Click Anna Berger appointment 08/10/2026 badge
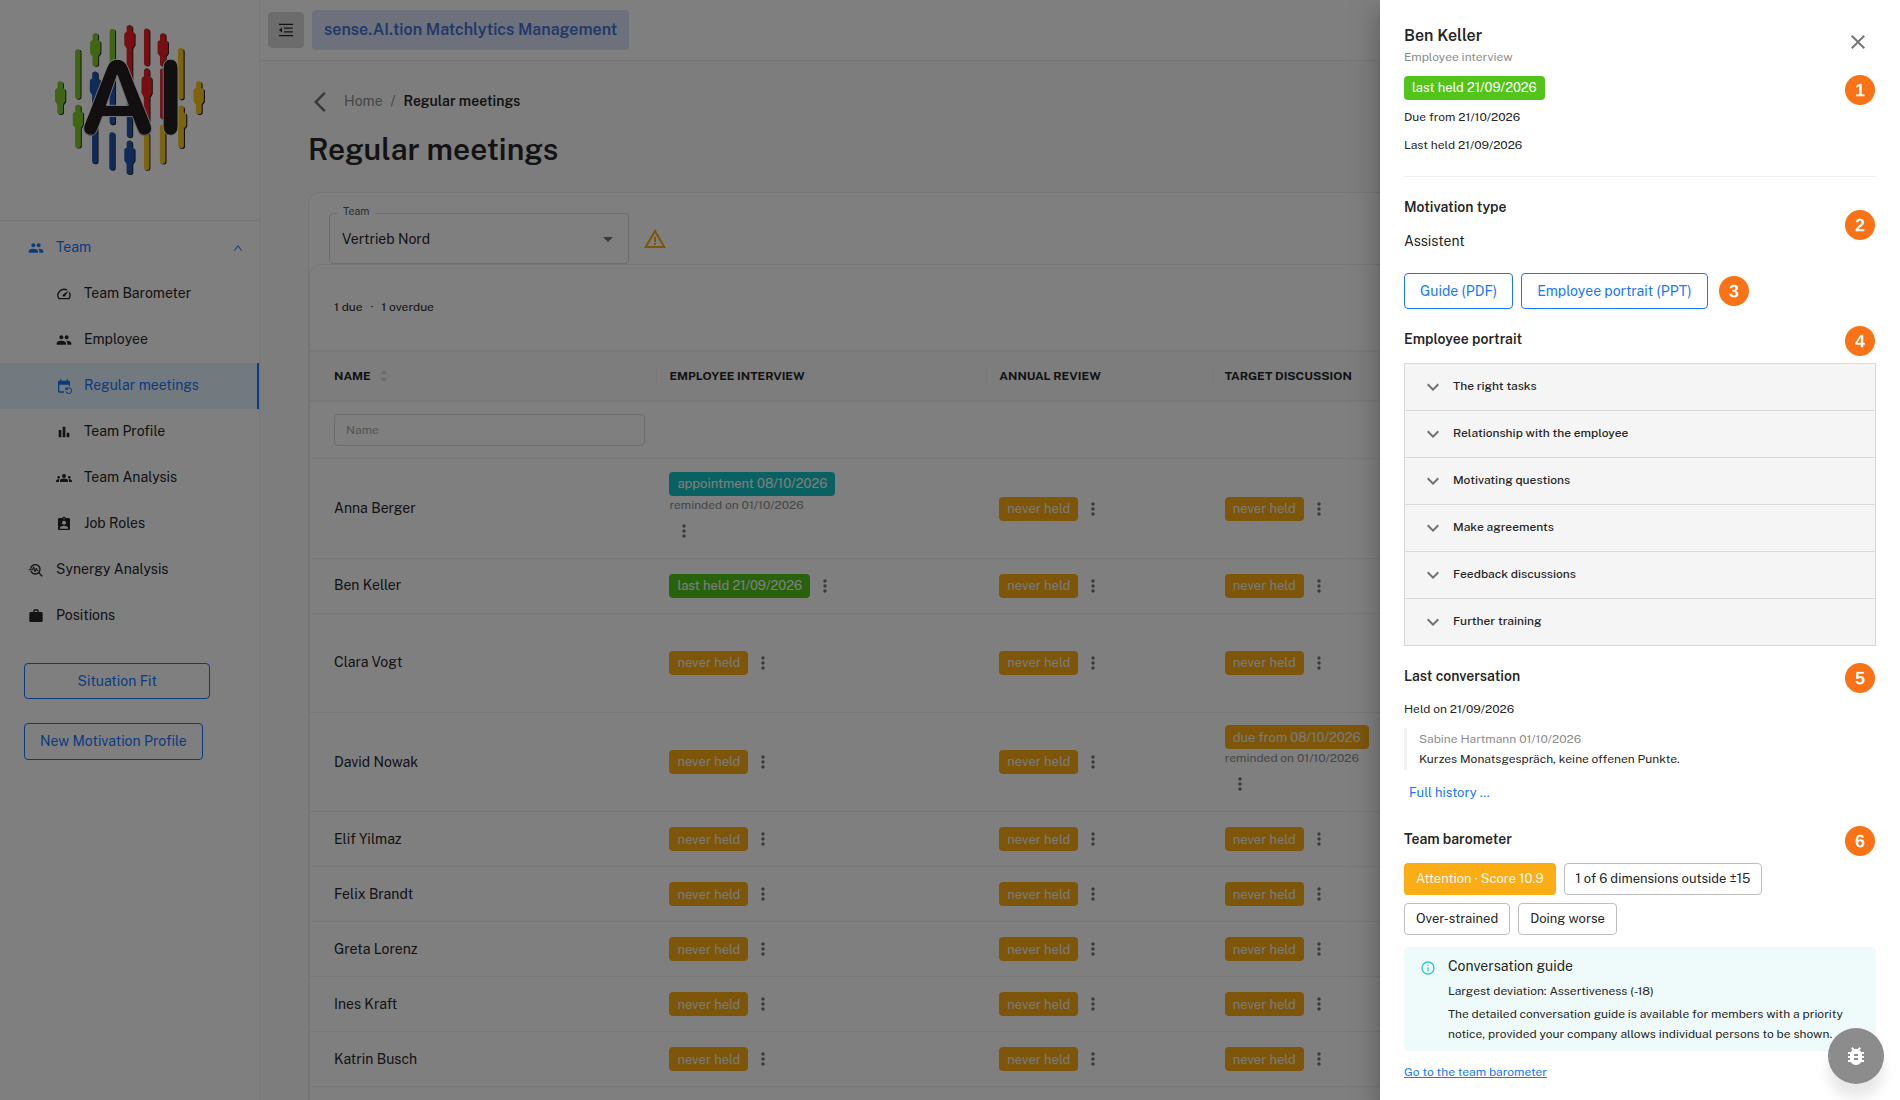This screenshot has height=1100, width=1900. 752,484
